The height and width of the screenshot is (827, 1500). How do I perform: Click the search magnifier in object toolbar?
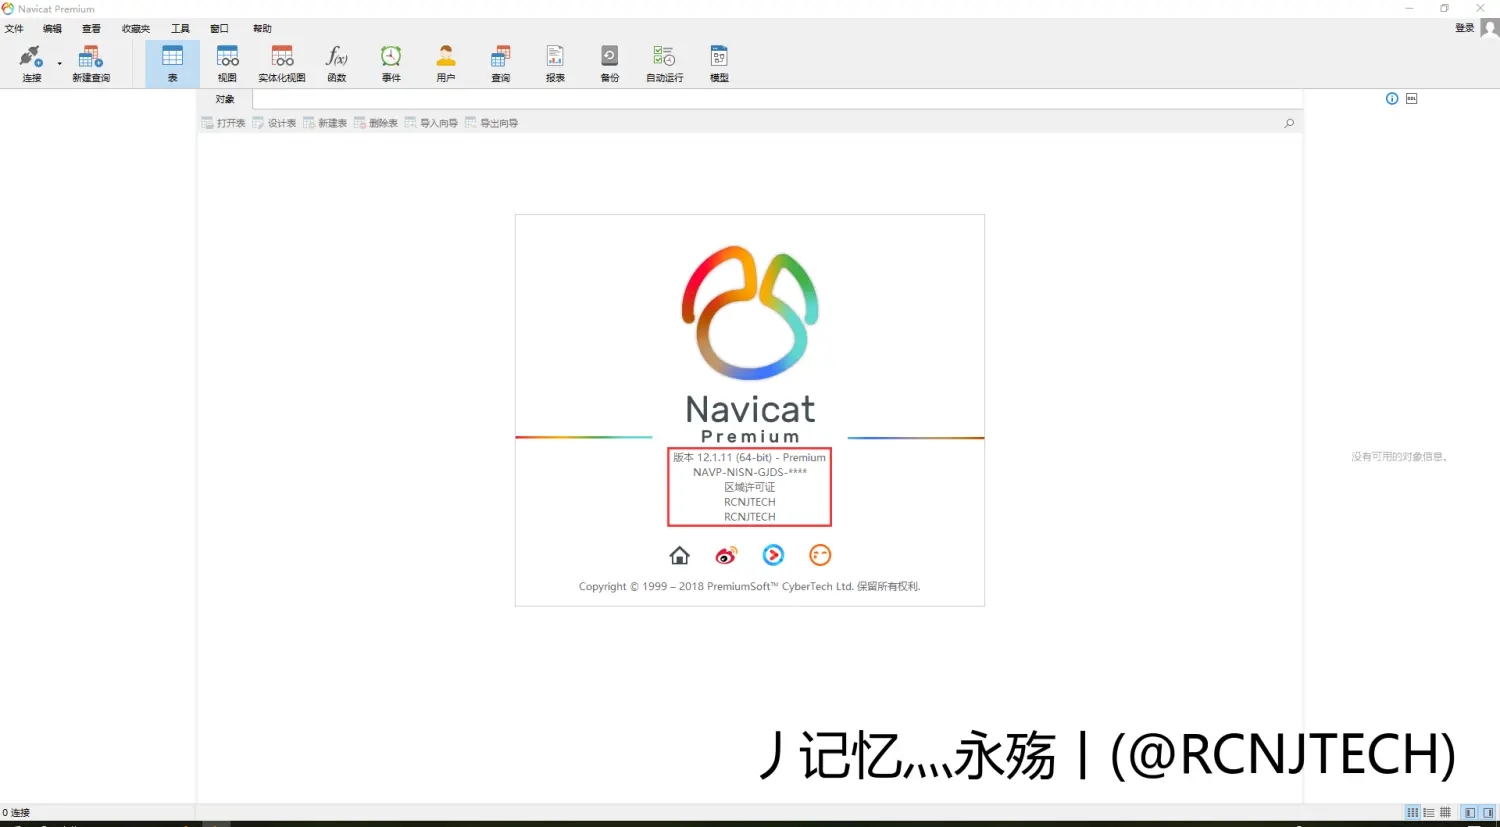pyautogui.click(x=1289, y=123)
